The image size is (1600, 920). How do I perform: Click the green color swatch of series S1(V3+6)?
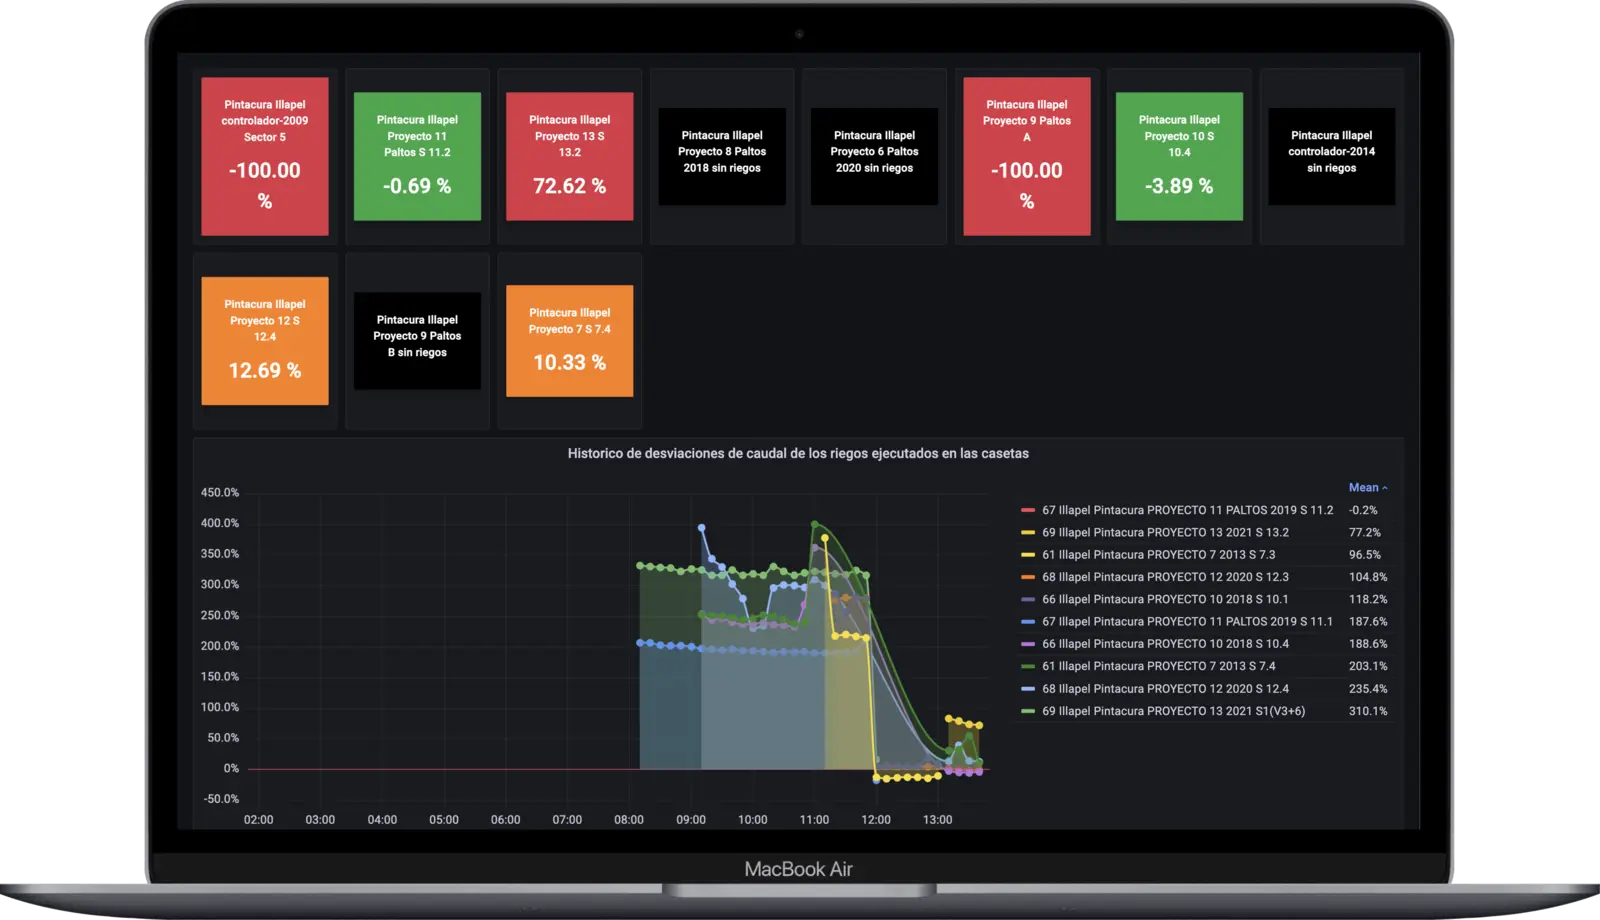pyautogui.click(x=1028, y=712)
